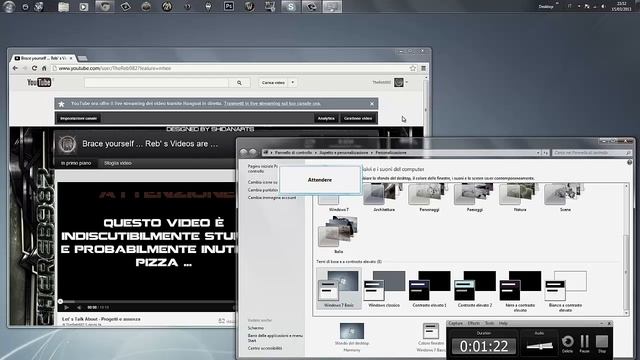Screen dimensions: 640x360
Task: Open the folder icon in the top taskbar
Action: [x=63, y=7]
